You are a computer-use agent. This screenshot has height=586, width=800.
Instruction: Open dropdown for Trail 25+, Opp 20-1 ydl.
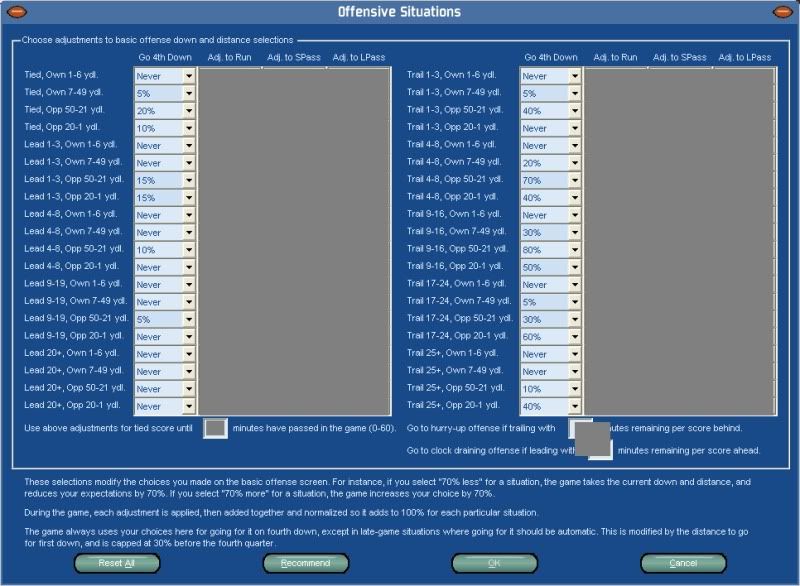(574, 406)
